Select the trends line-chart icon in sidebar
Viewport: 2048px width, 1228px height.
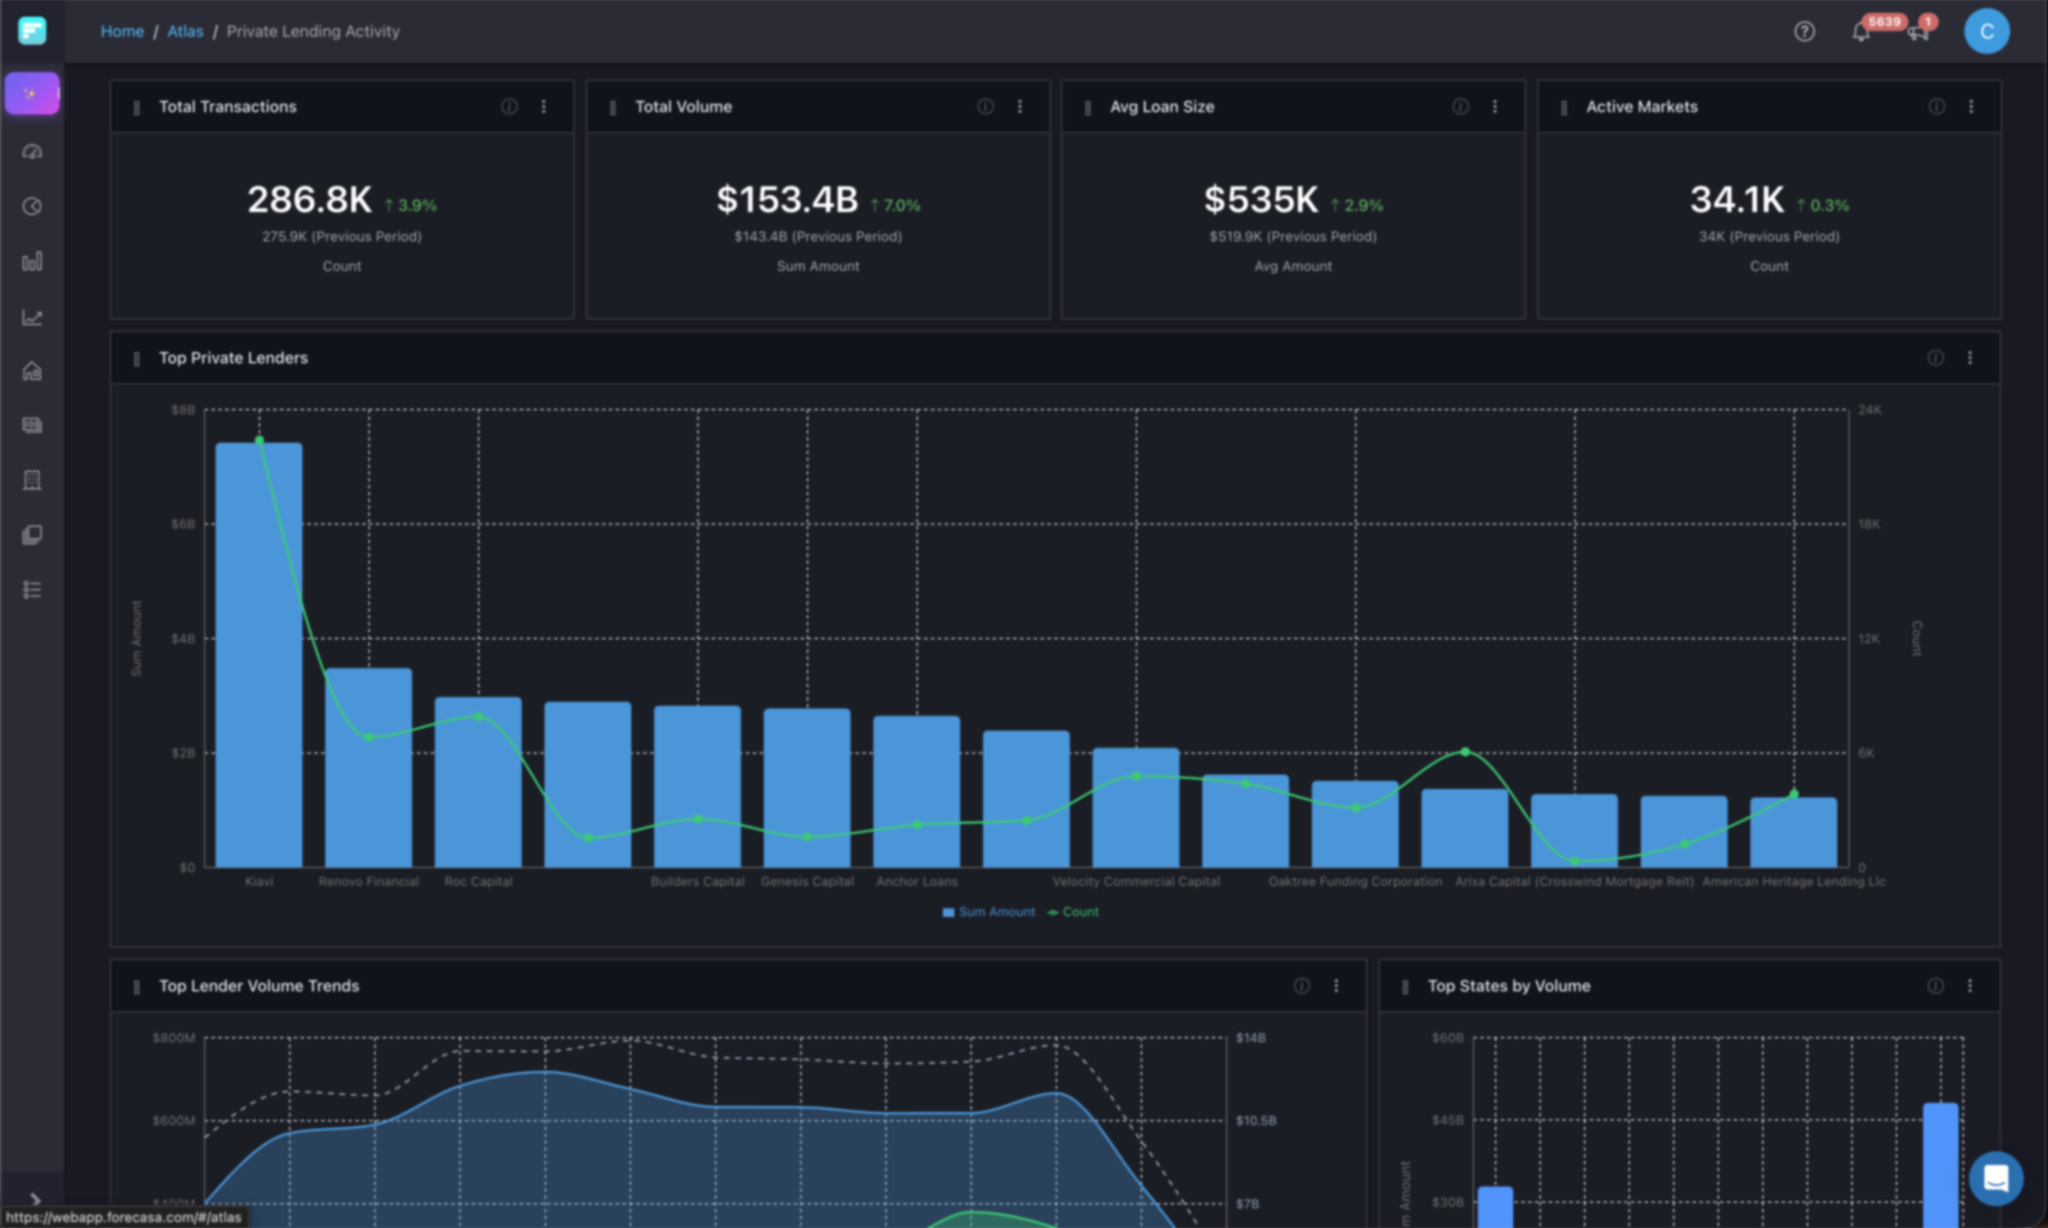coord(32,318)
